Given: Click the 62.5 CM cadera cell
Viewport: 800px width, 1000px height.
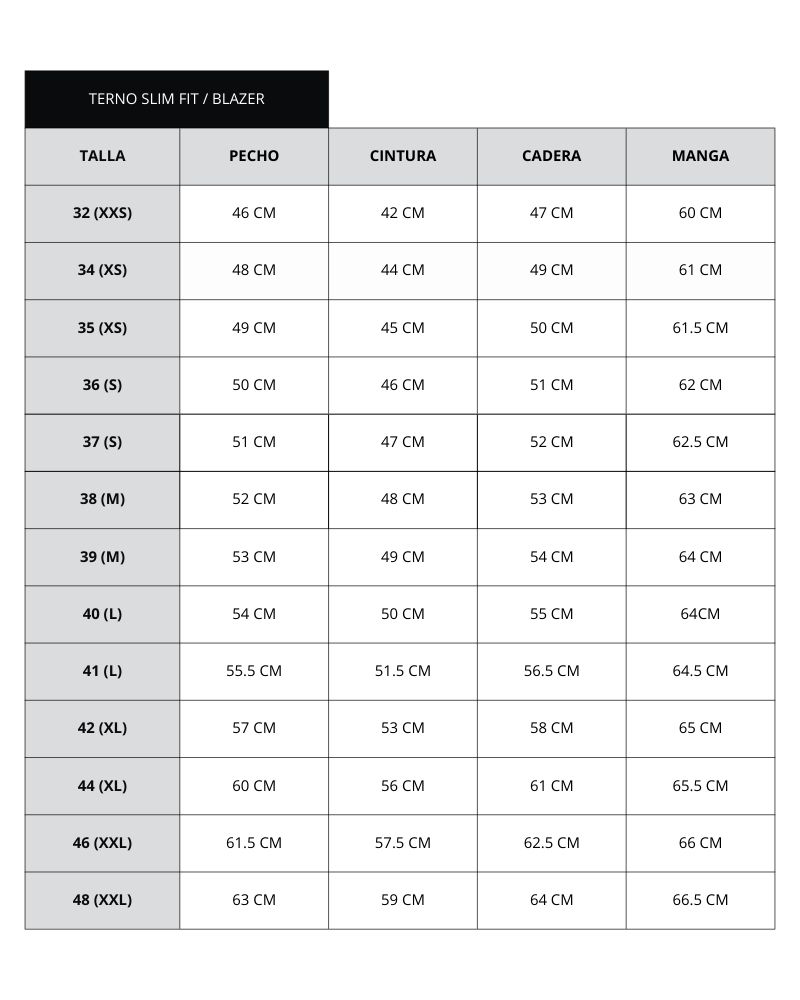Looking at the screenshot, I should tap(551, 843).
